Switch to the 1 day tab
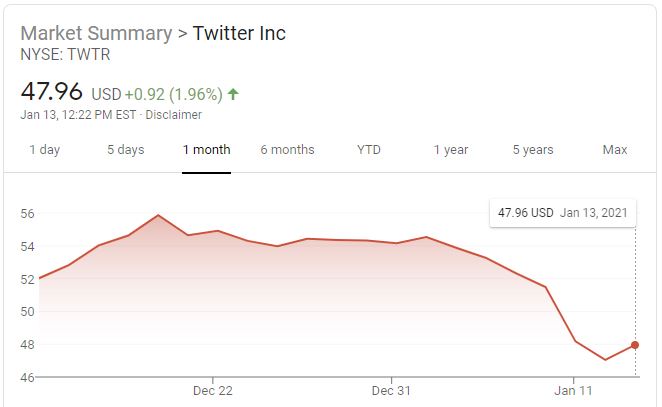 pos(44,150)
